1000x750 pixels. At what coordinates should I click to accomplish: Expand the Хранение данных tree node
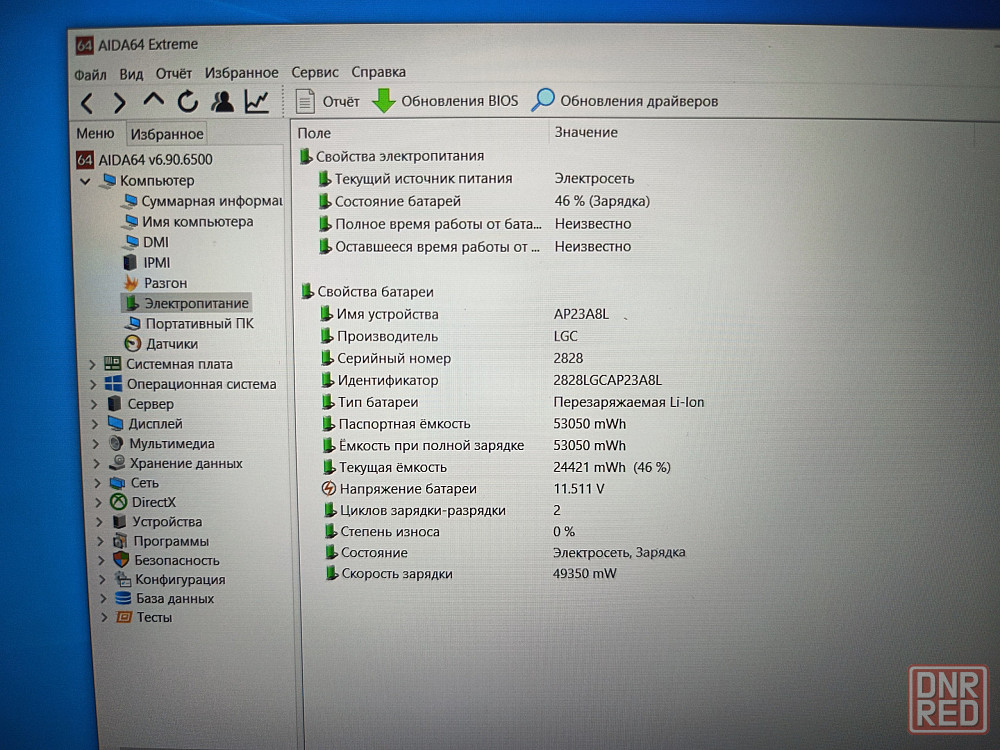pyautogui.click(x=98, y=464)
